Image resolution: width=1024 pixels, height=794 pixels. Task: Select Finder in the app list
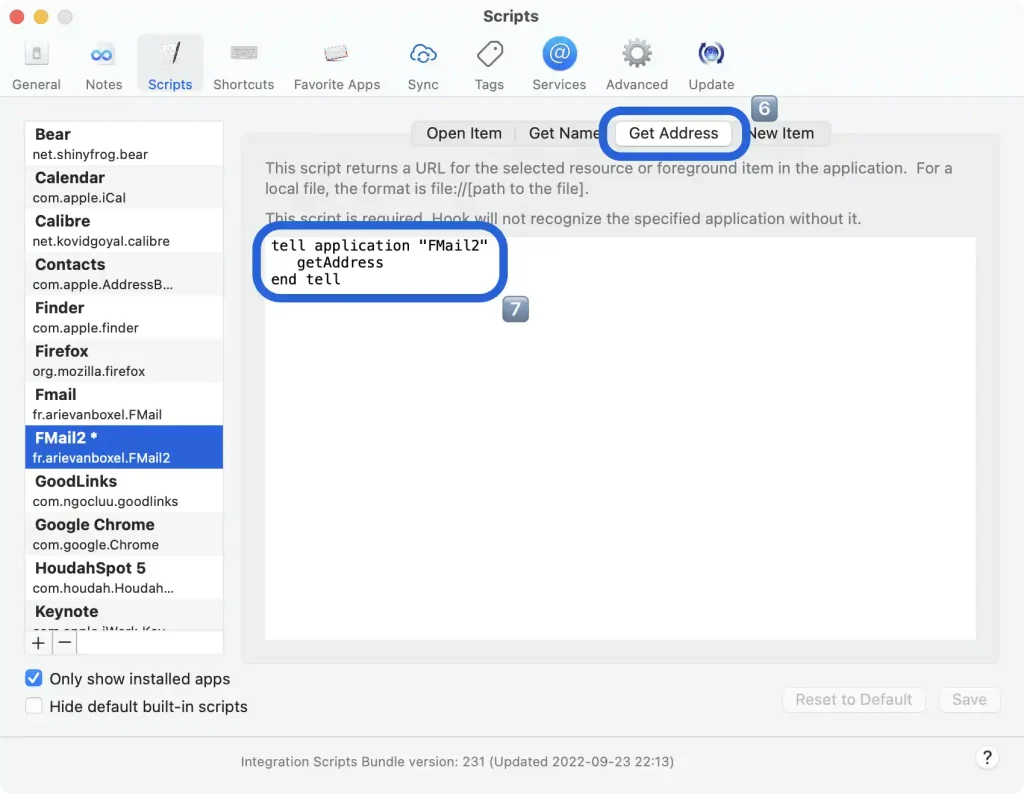click(x=124, y=317)
